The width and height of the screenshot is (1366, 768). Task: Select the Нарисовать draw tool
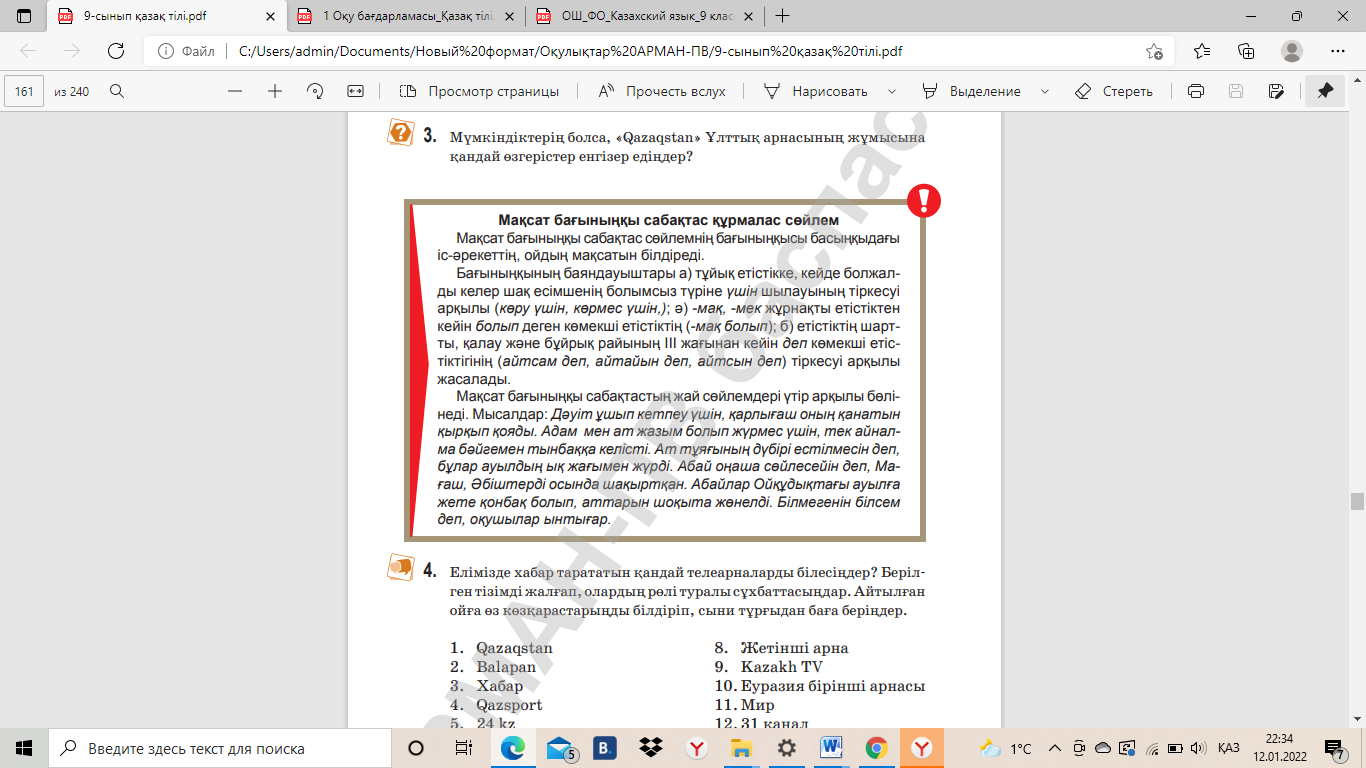coord(816,91)
